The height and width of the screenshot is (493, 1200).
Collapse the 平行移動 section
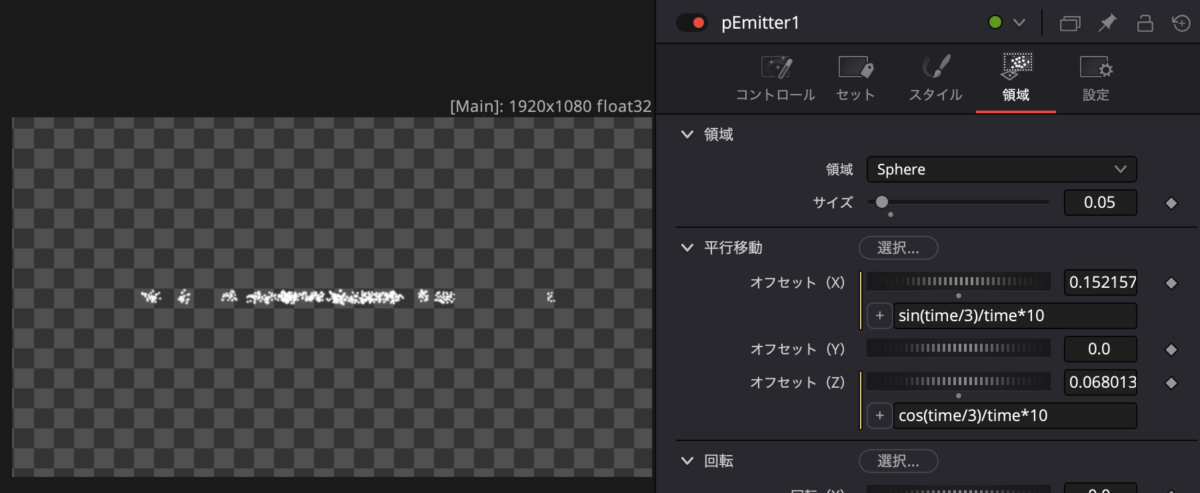tap(687, 247)
